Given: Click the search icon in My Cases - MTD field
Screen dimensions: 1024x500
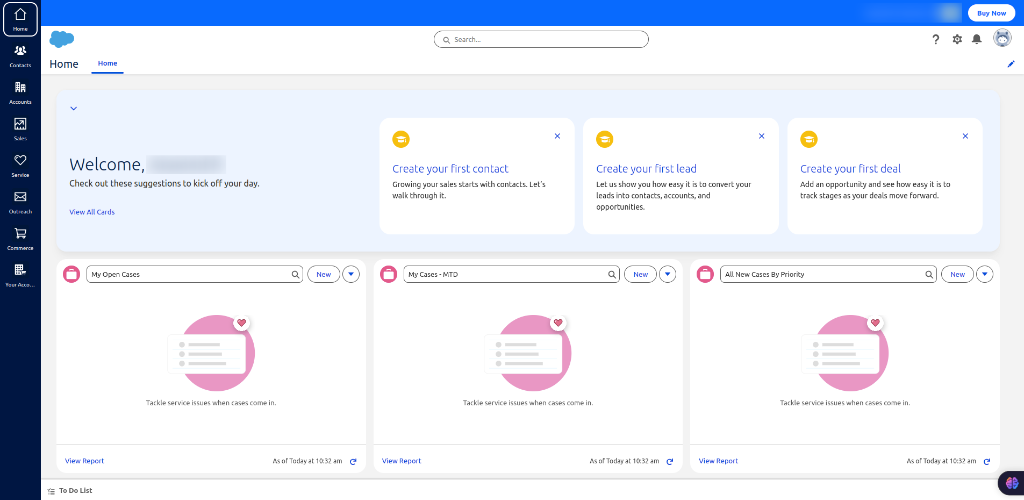Looking at the screenshot, I should 612,275.
